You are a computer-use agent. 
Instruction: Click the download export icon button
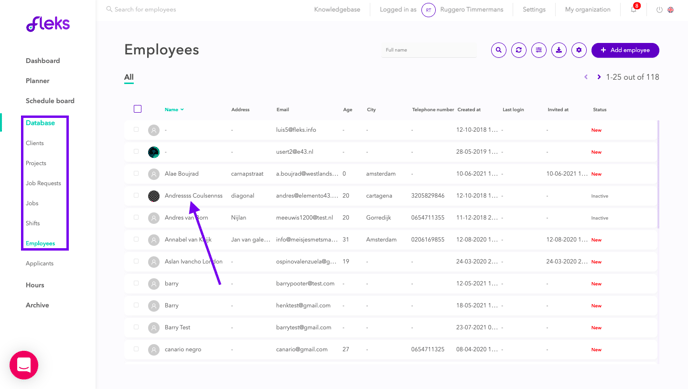(x=559, y=50)
